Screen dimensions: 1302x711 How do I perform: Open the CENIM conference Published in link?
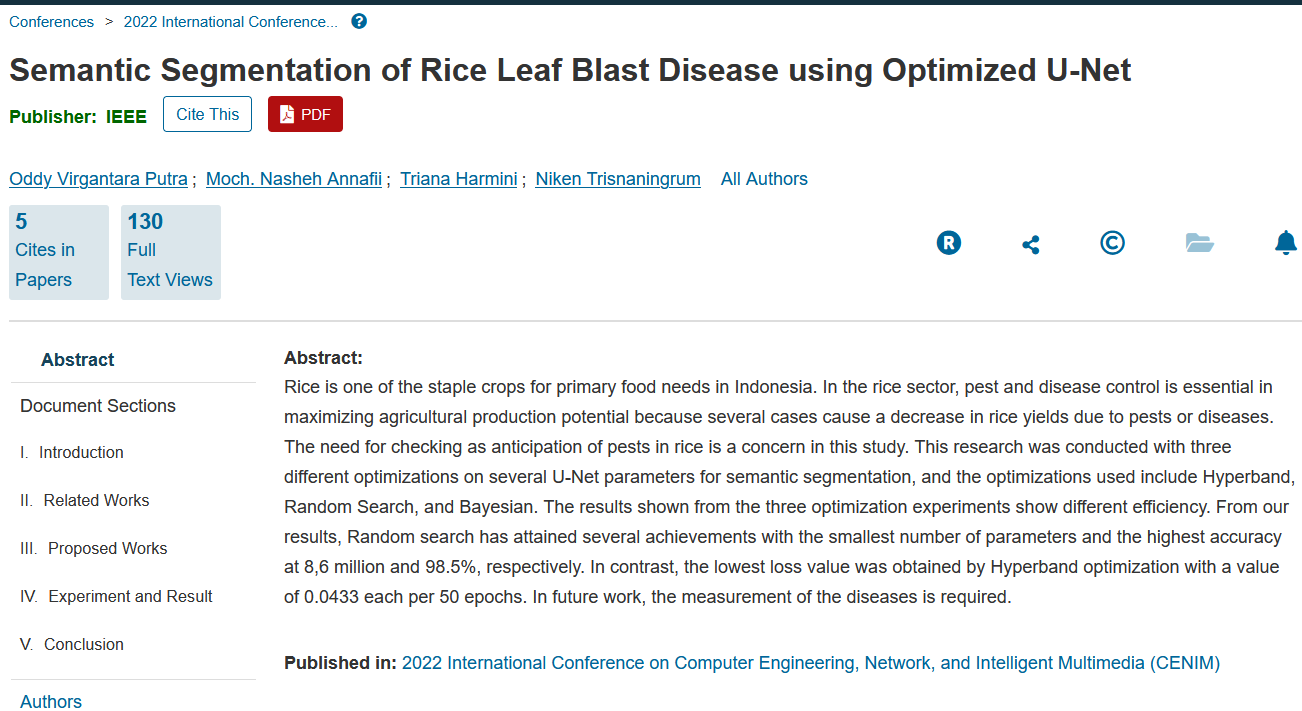810,663
